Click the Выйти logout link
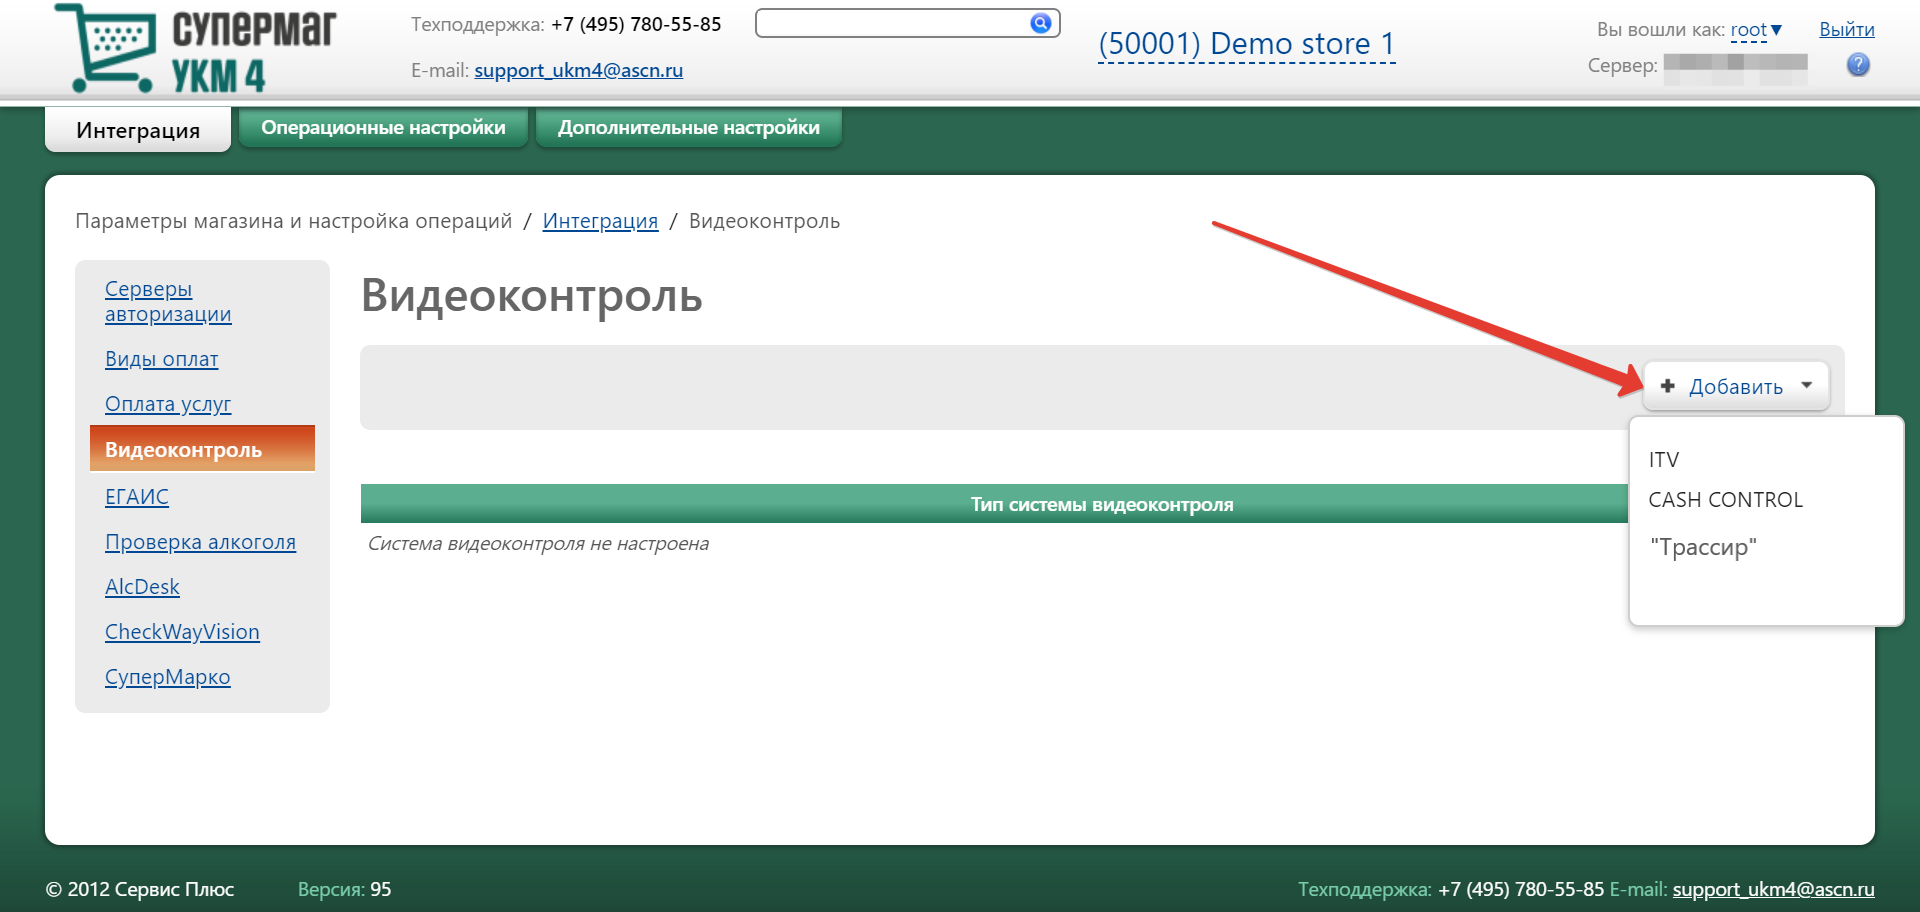 (x=1846, y=30)
